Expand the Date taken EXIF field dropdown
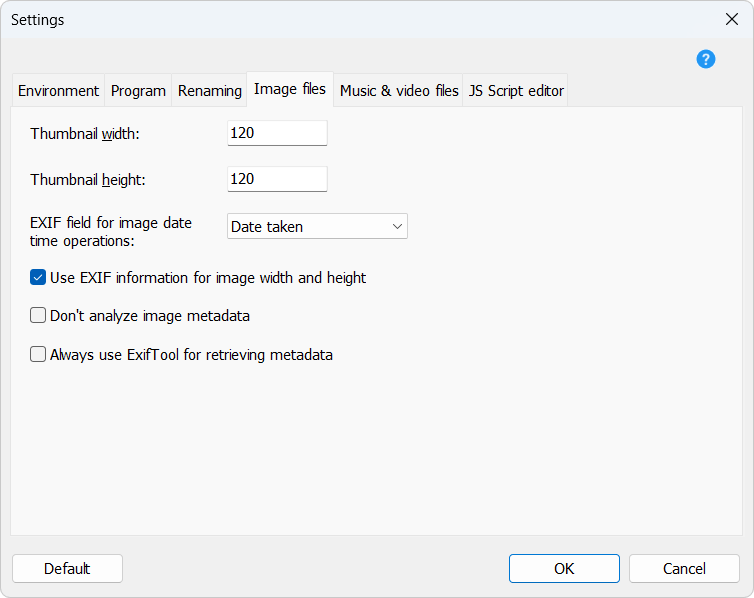Screen dimensions: 754x598 pos(317,227)
